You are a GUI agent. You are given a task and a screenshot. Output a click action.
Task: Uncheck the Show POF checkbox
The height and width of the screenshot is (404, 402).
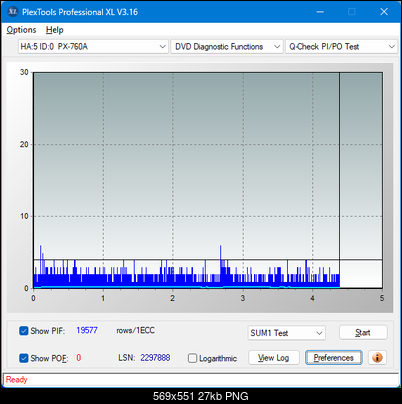click(x=24, y=358)
